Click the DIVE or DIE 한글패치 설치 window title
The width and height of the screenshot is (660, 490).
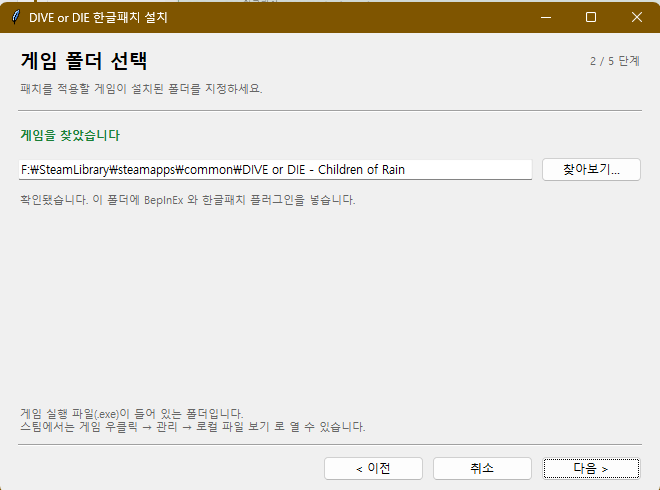[x=98, y=18]
